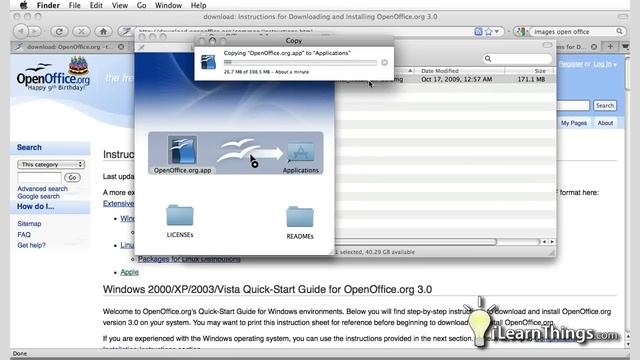Click the webpage Search button at top right

(604, 106)
